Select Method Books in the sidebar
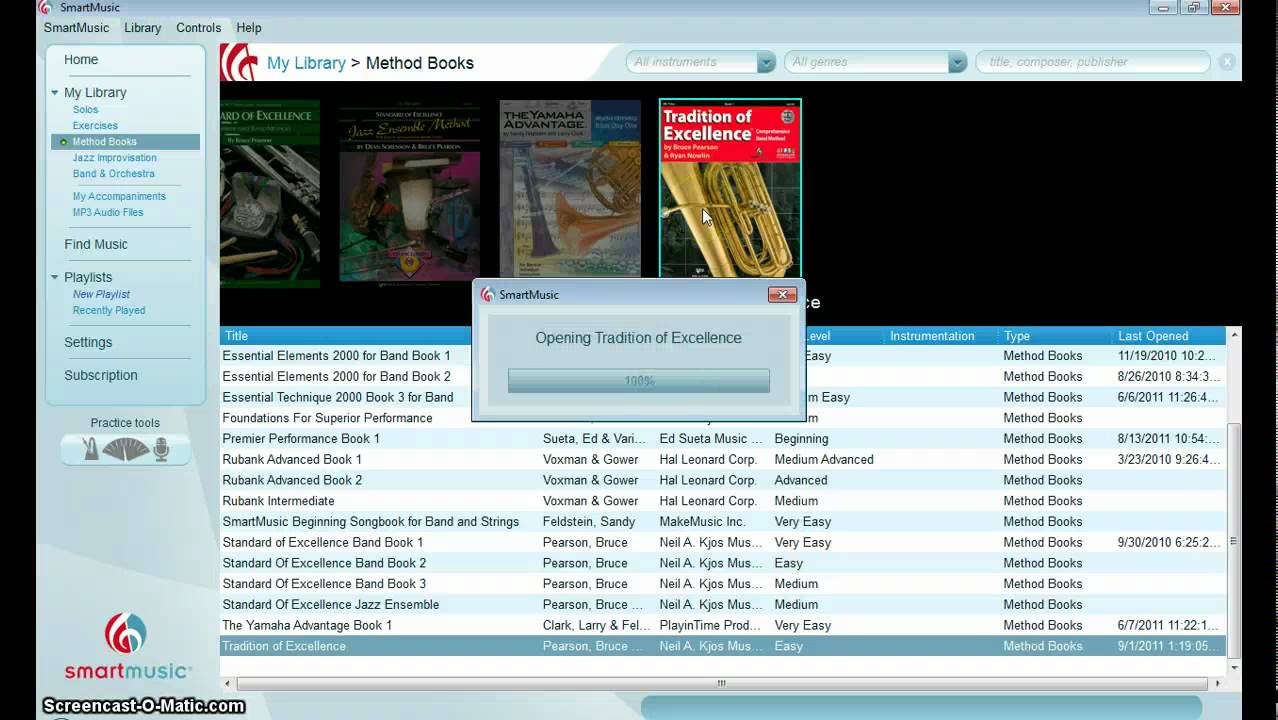This screenshot has width=1278, height=720. (x=125, y=142)
